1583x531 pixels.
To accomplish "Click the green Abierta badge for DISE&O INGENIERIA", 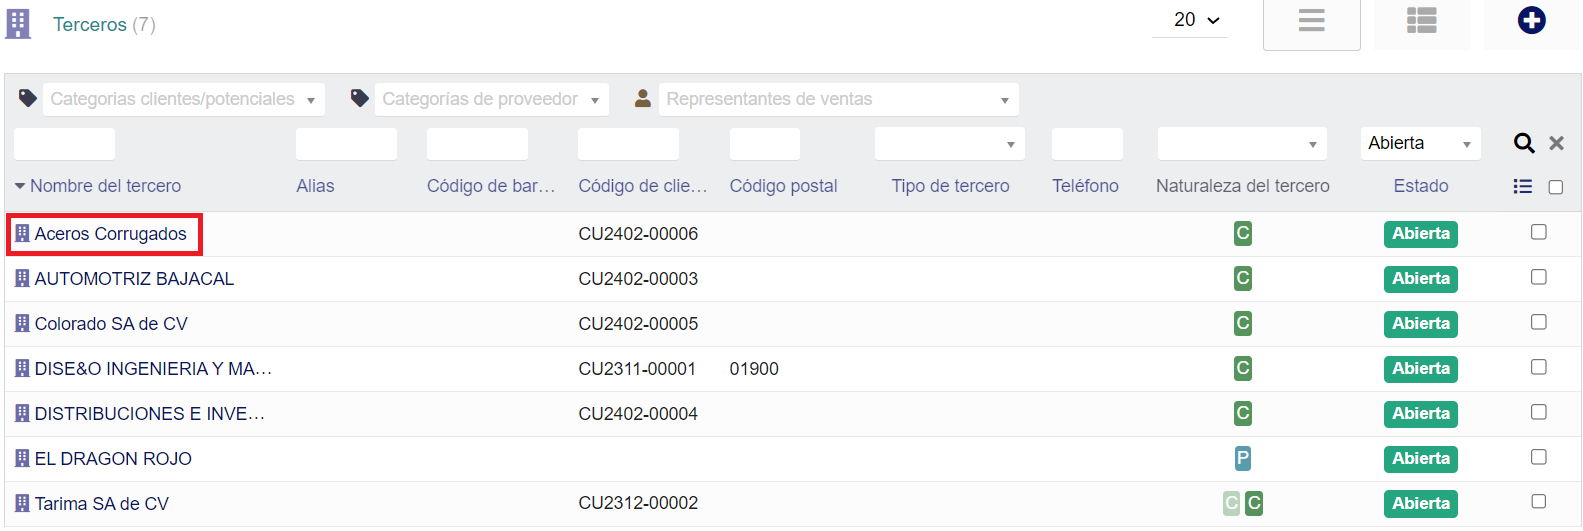I will click(1420, 369).
